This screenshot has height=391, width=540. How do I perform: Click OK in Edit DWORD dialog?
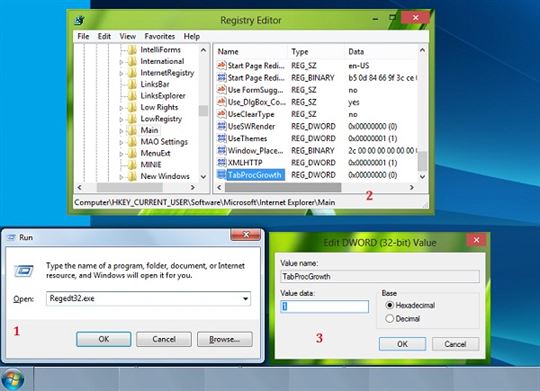[402, 344]
